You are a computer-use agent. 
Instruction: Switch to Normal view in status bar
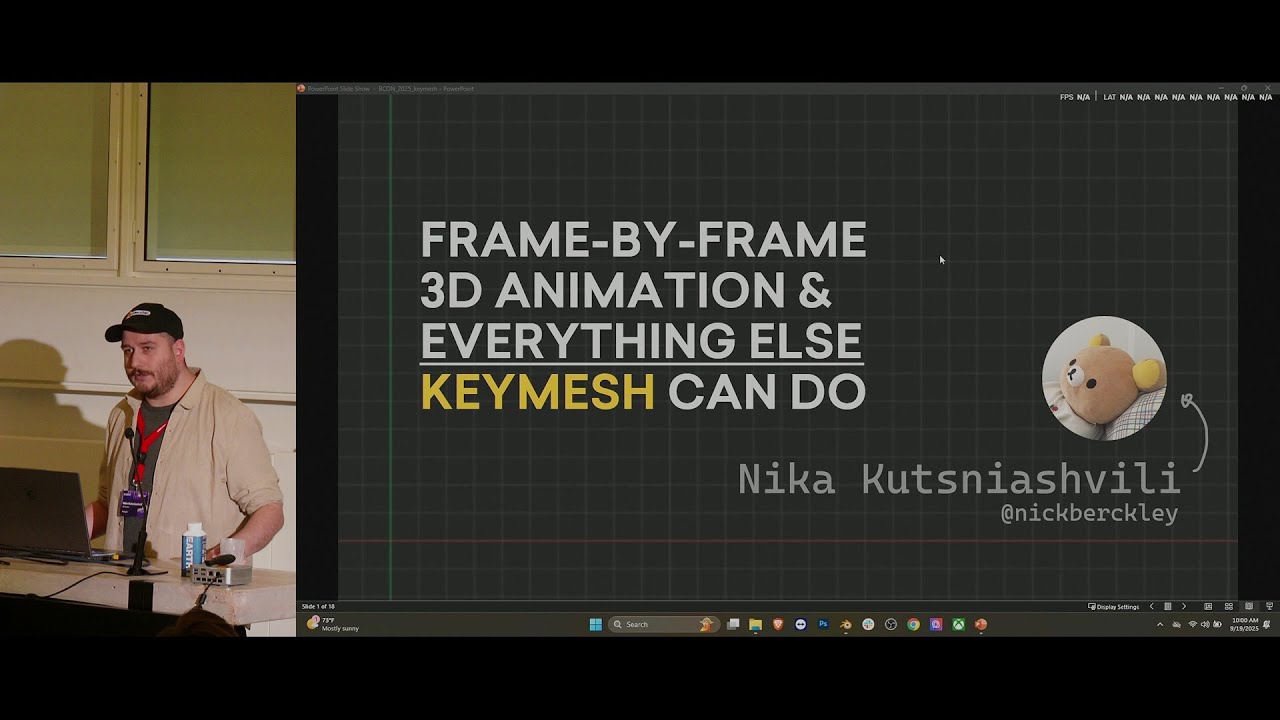[x=1208, y=606]
